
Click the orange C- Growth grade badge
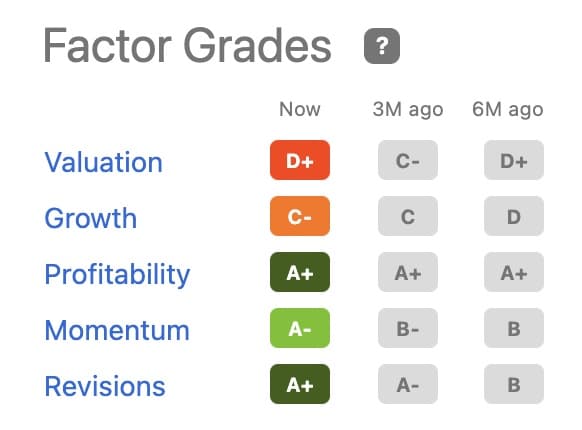[x=300, y=216]
